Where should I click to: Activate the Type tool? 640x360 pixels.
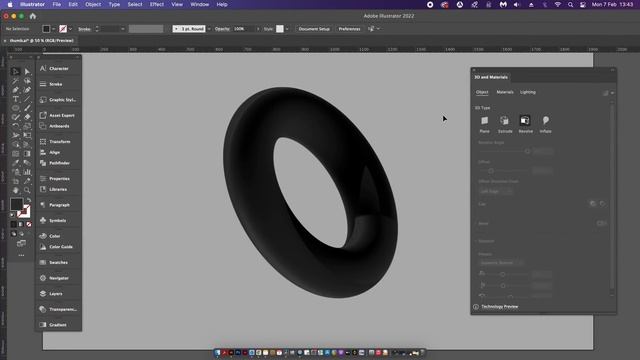click(x=16, y=99)
